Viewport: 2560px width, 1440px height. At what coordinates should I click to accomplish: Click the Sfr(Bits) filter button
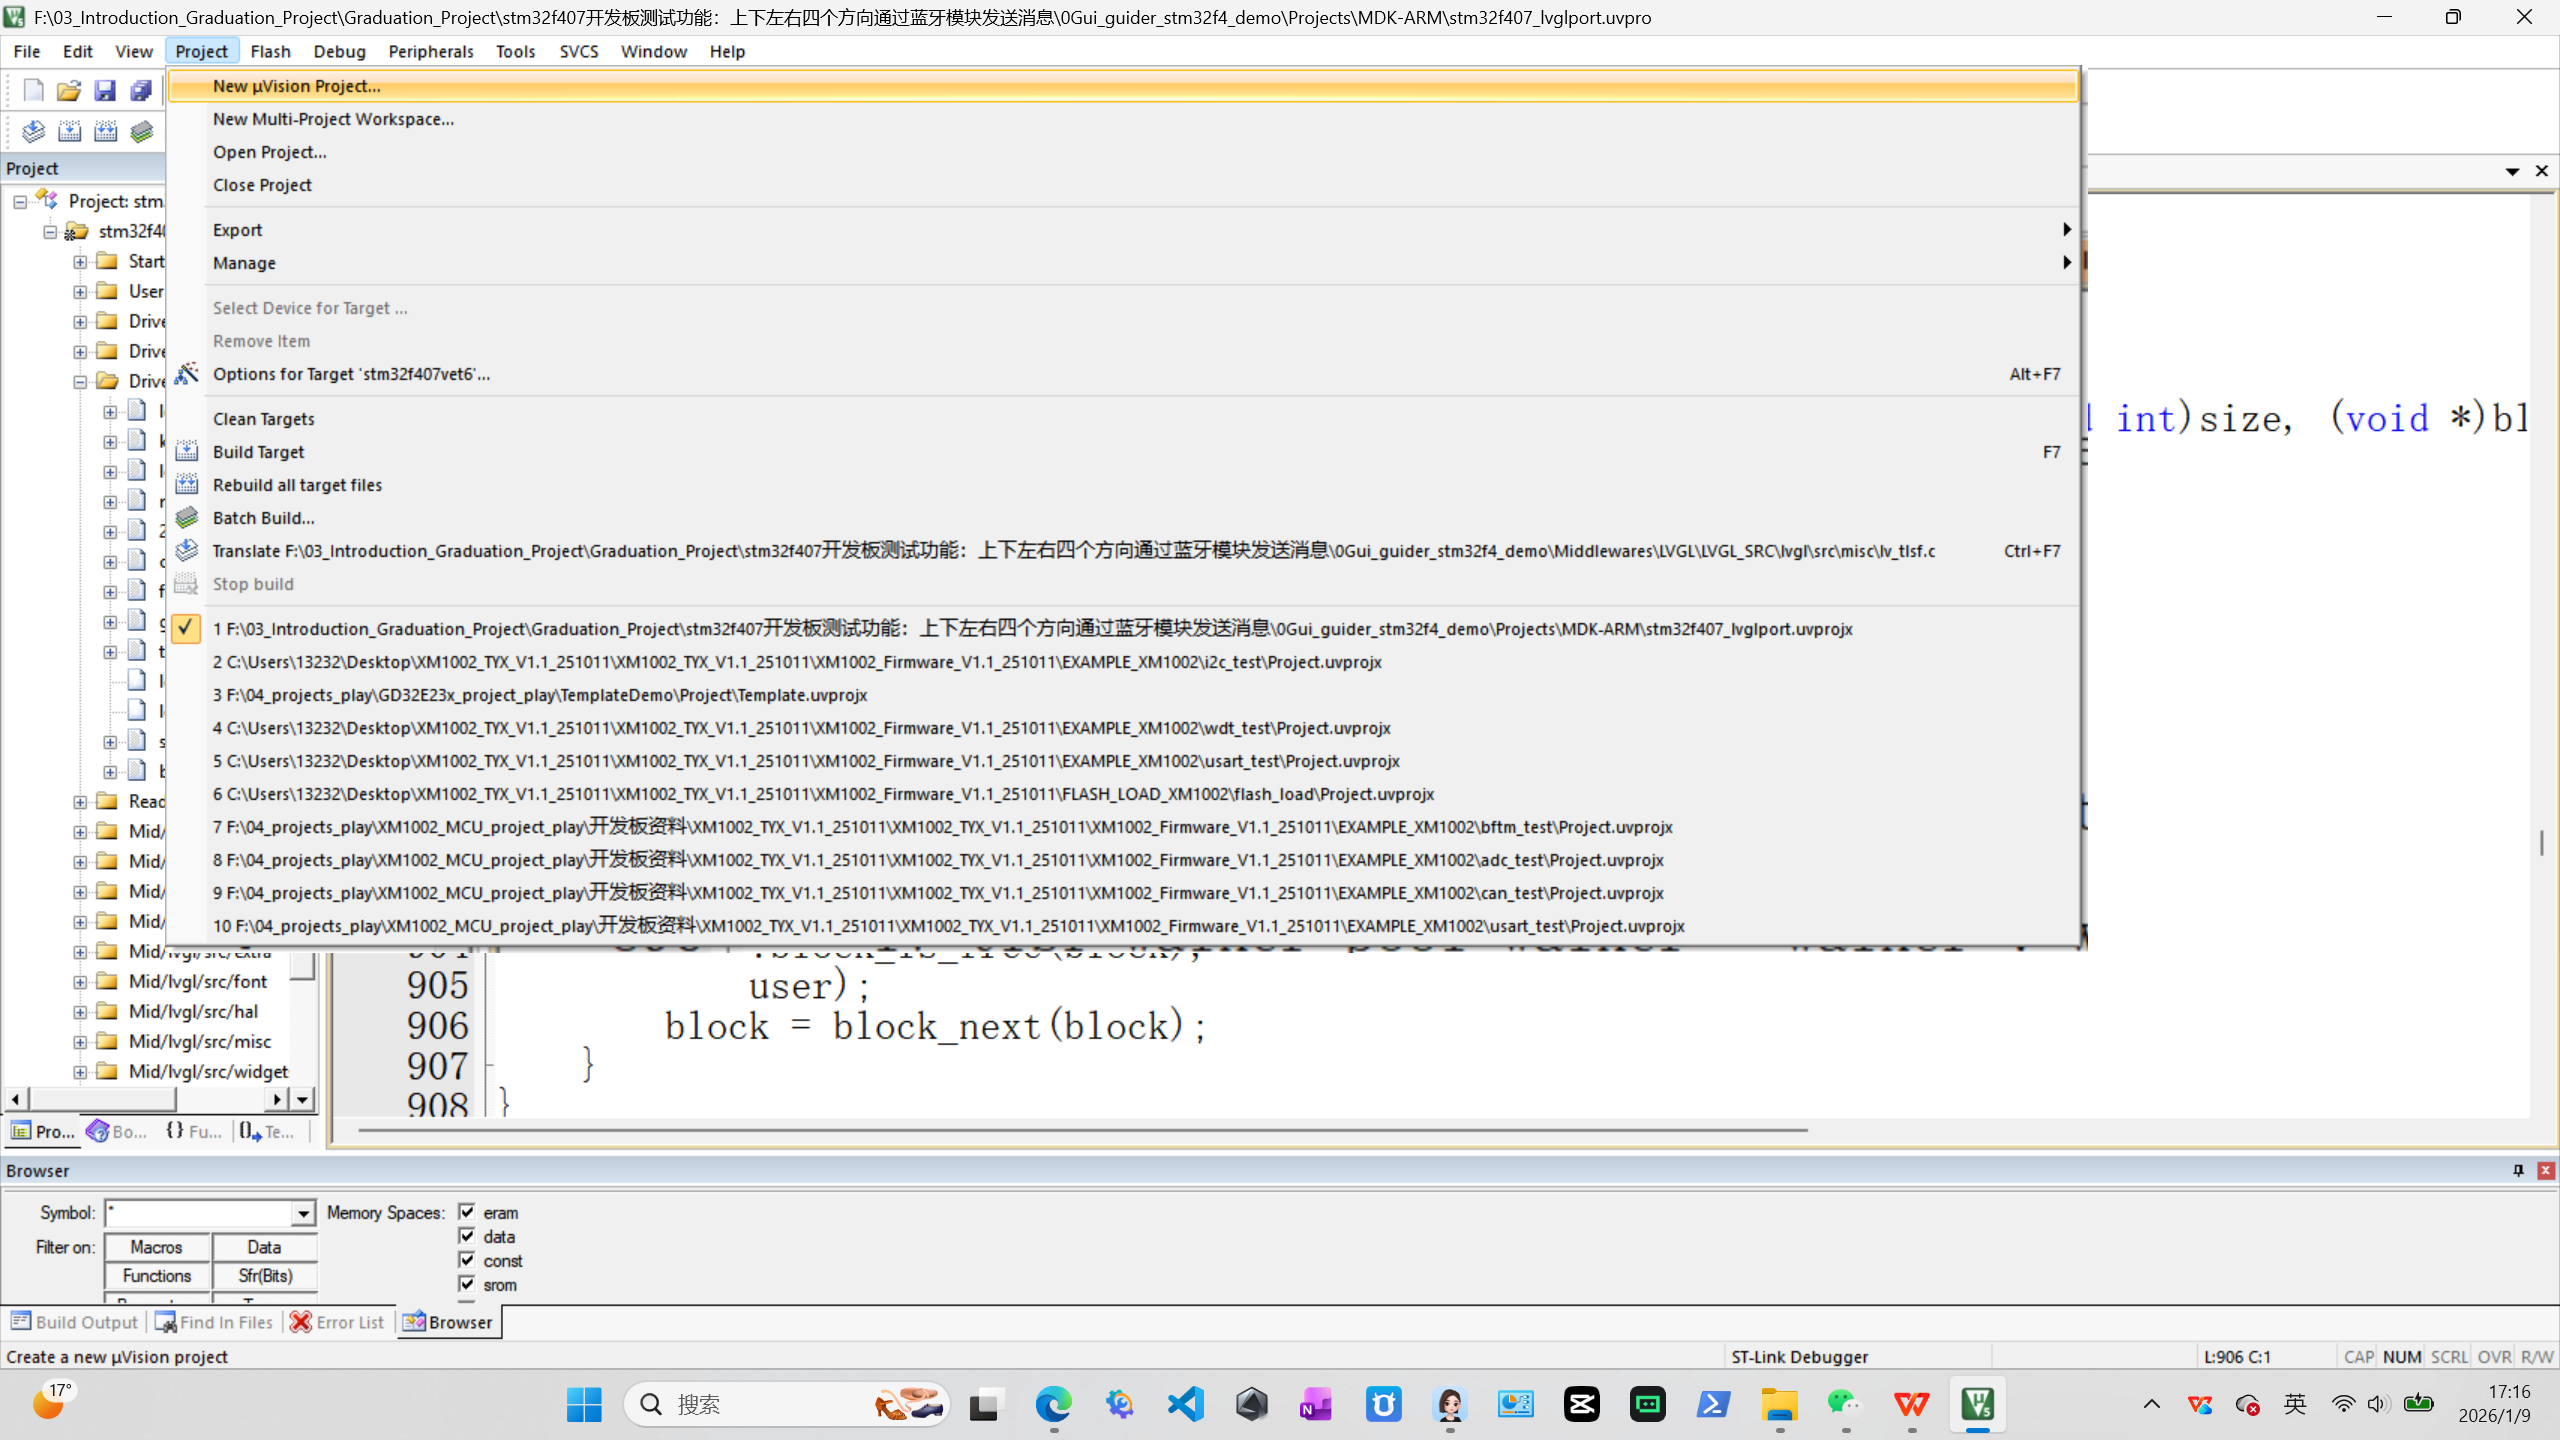[x=264, y=1276]
